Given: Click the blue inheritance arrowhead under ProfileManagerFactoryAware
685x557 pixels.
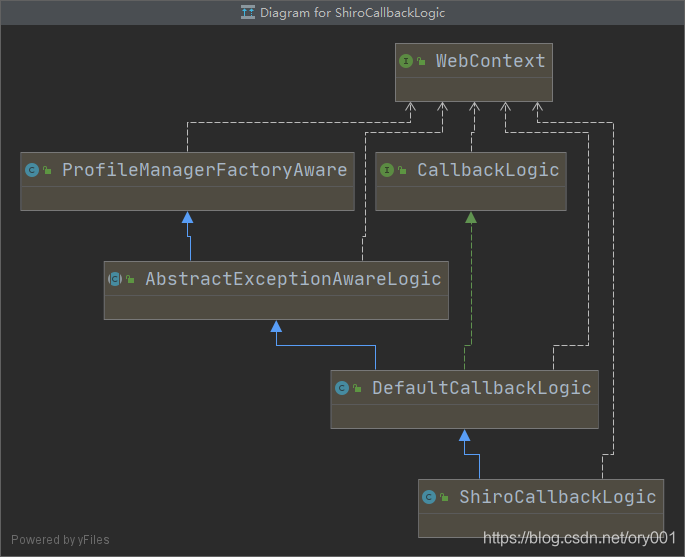Looking at the screenshot, I should point(187,217).
